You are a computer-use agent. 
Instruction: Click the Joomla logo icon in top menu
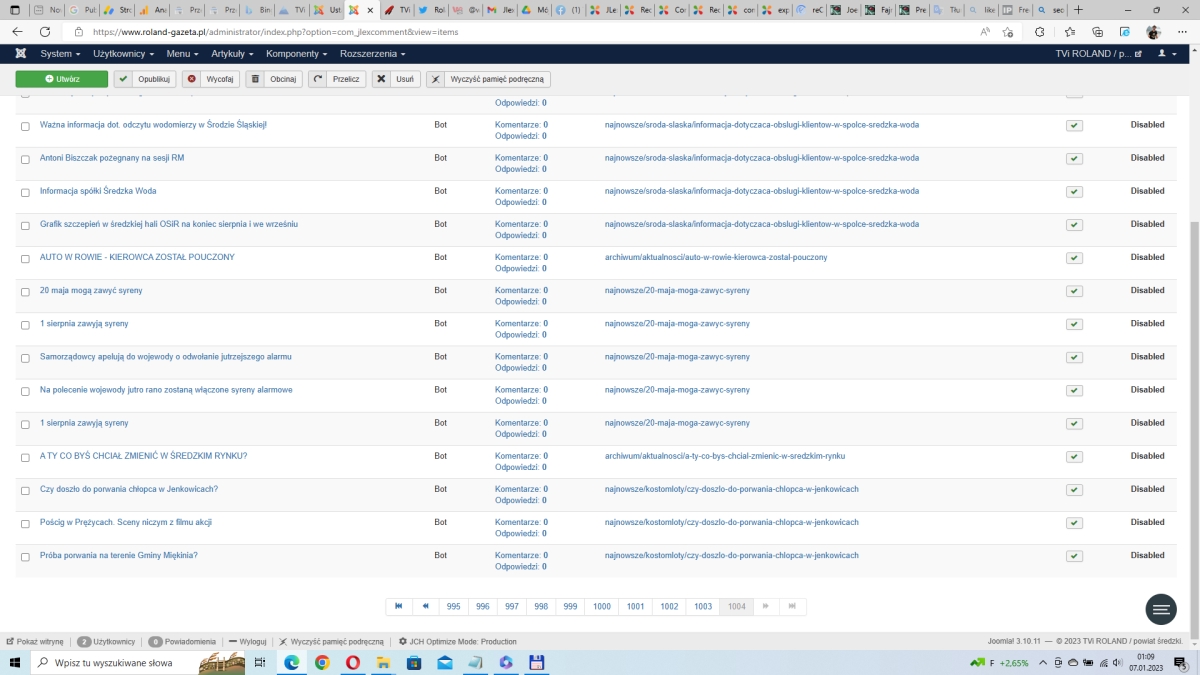click(x=21, y=53)
